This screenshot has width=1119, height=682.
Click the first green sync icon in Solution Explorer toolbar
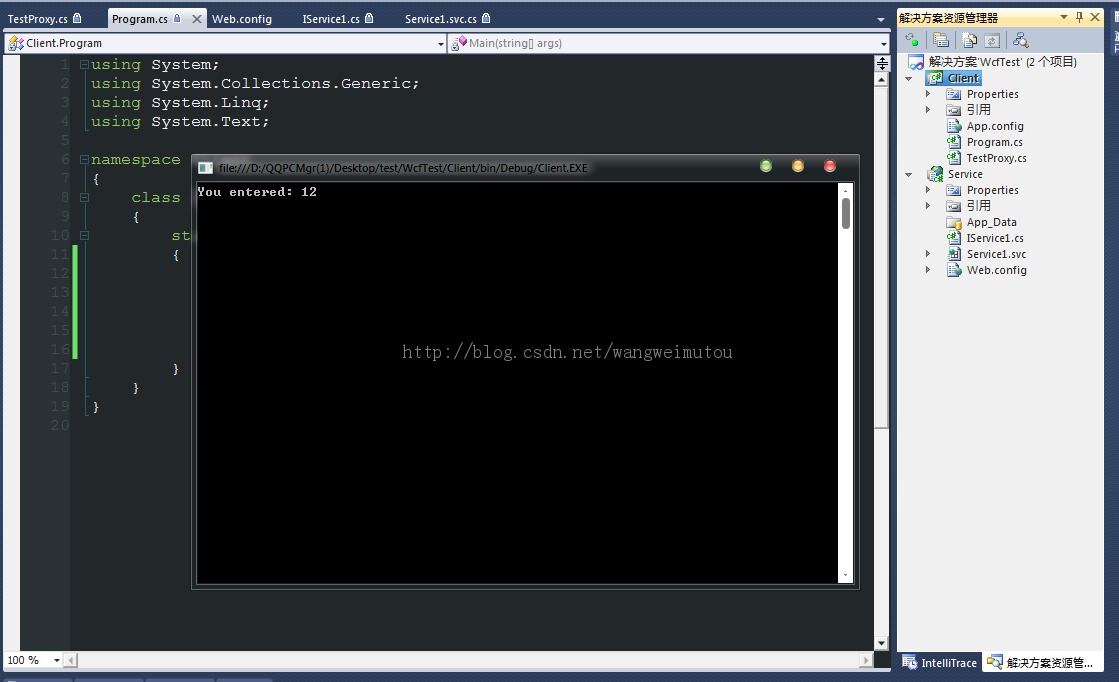(911, 40)
